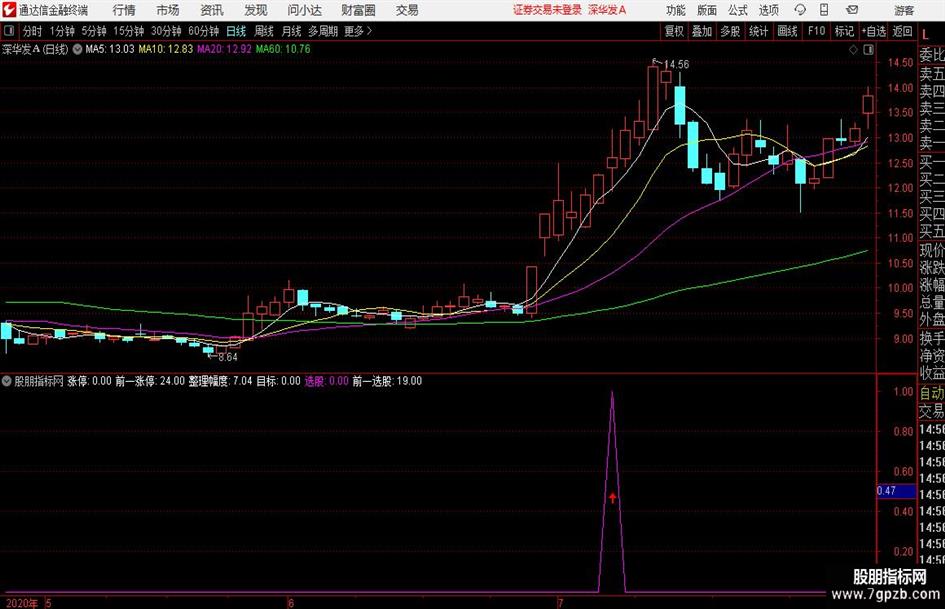
Task: Switch to 30分钟 chart period
Action: tap(166, 31)
